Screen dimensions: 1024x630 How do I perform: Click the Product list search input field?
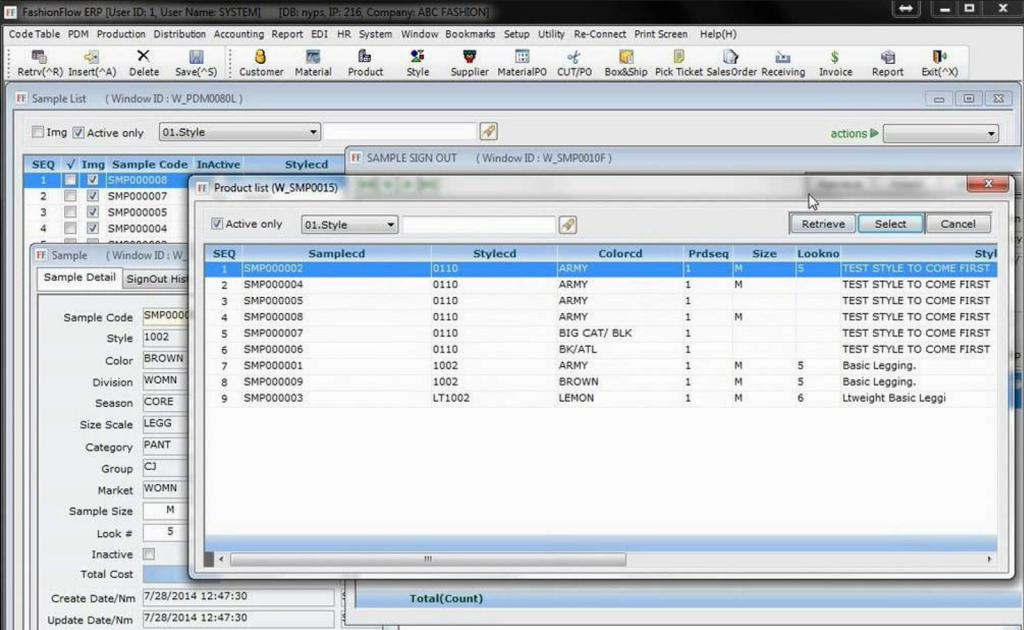coord(479,225)
